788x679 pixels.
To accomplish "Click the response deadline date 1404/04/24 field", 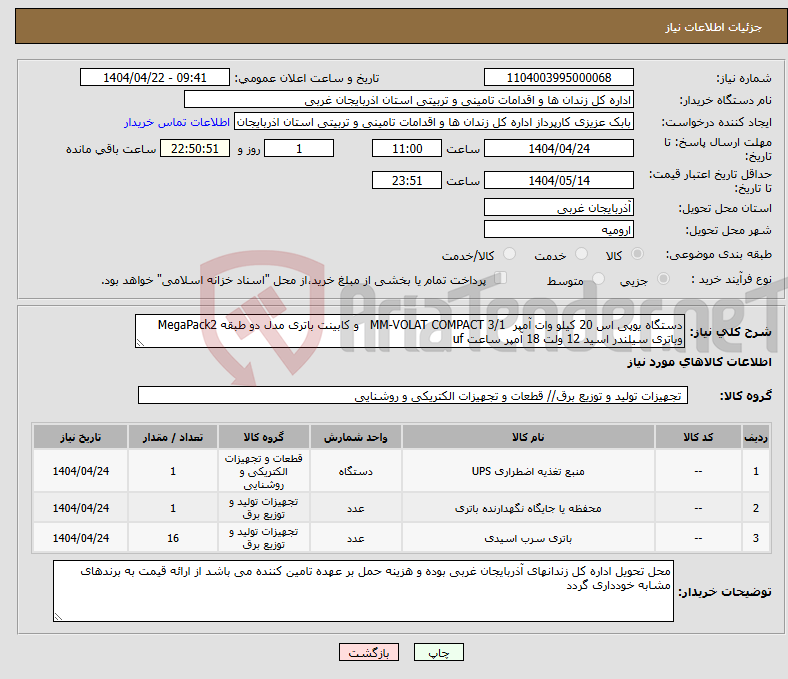I will click(558, 148).
